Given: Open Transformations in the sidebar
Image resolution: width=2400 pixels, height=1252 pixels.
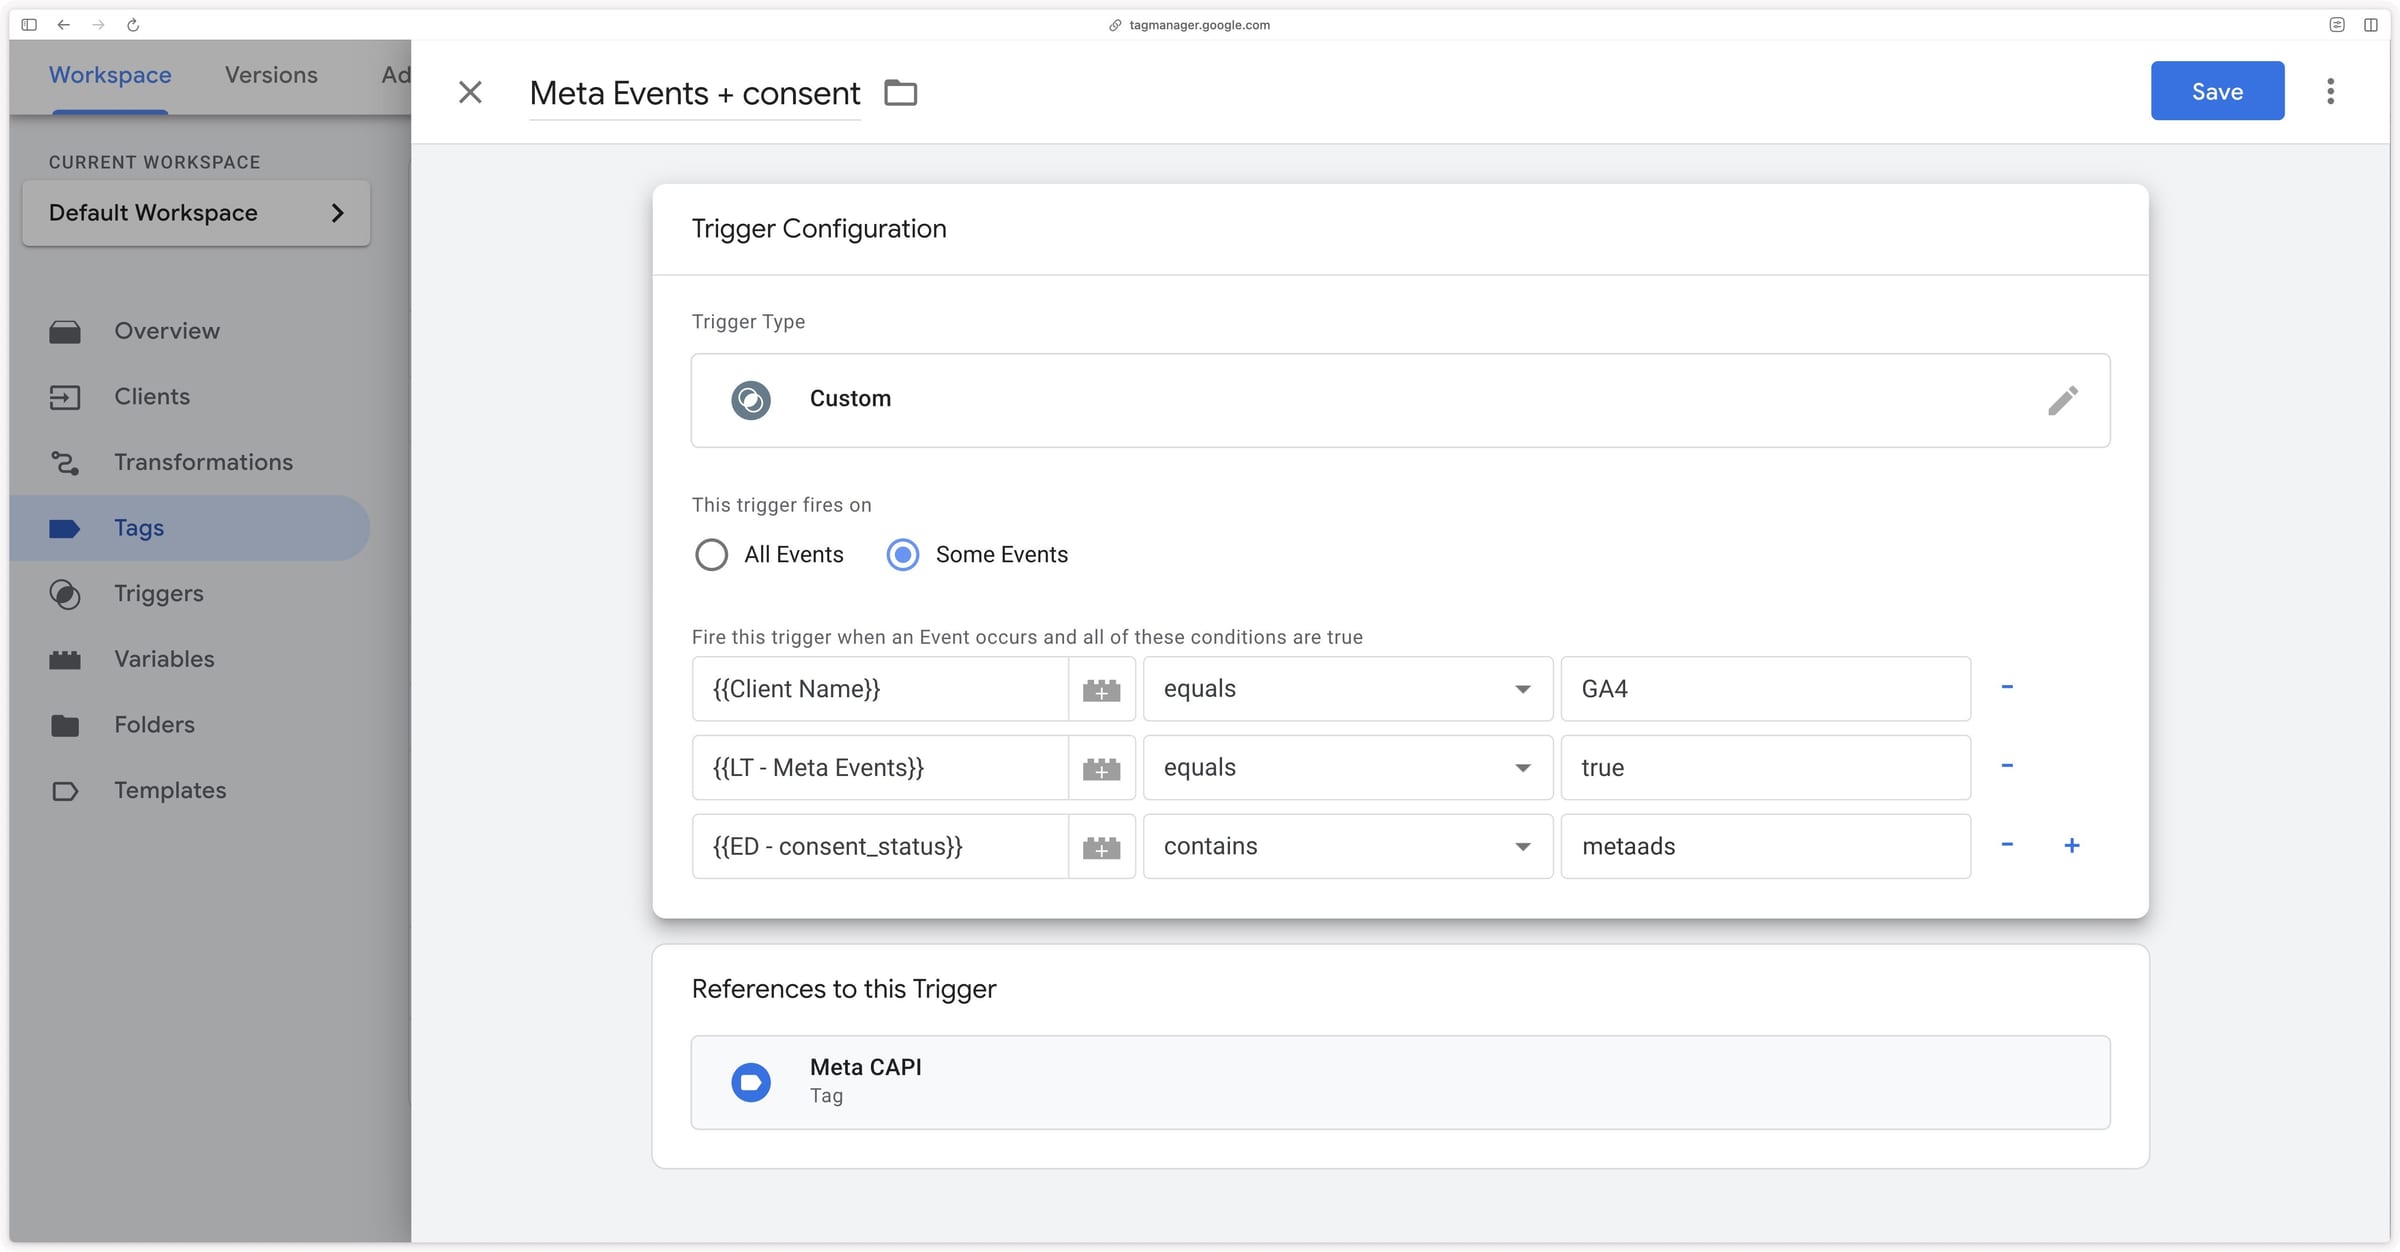Looking at the screenshot, I should coord(190,463).
